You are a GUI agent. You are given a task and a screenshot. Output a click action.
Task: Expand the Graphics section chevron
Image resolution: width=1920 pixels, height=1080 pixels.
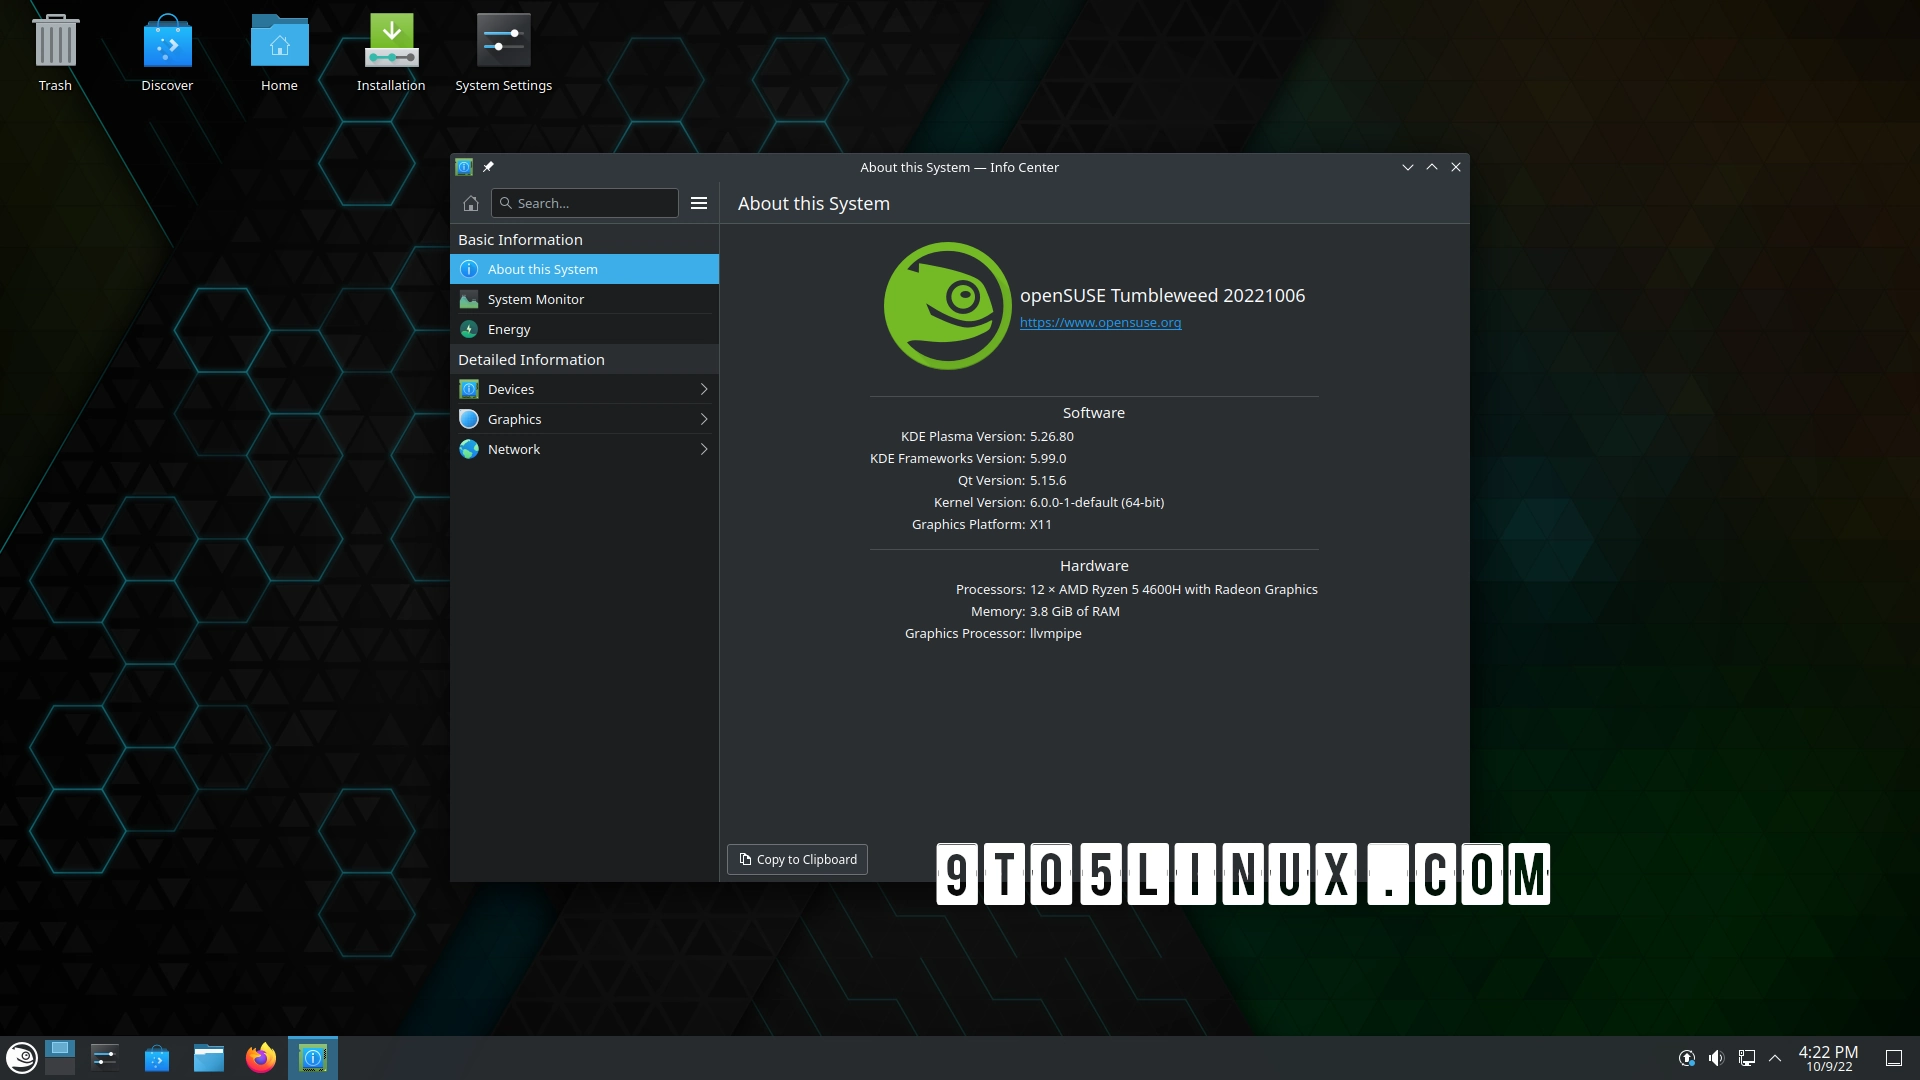[704, 419]
